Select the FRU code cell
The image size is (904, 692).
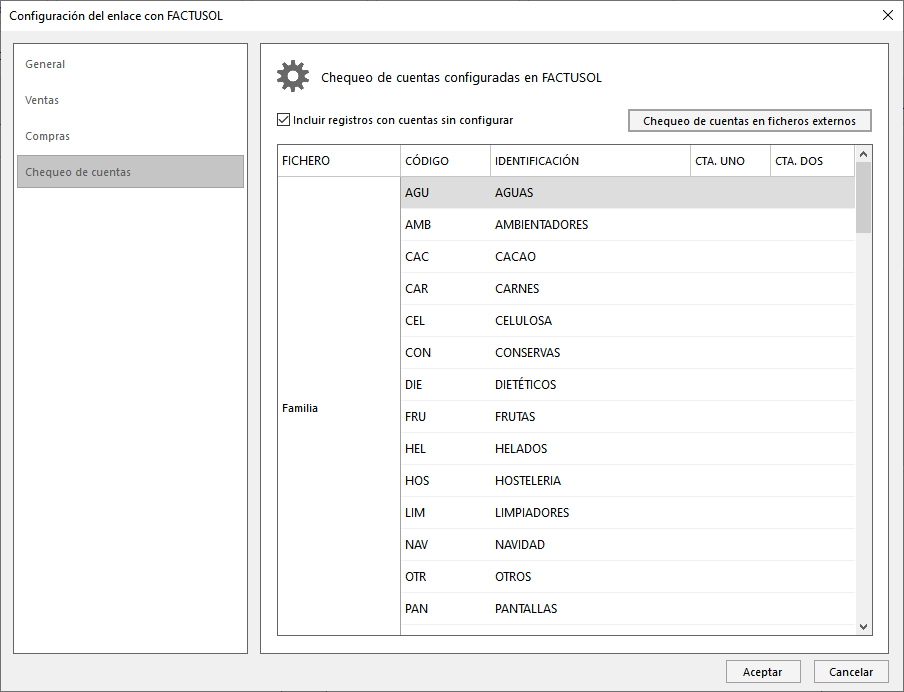click(x=445, y=417)
